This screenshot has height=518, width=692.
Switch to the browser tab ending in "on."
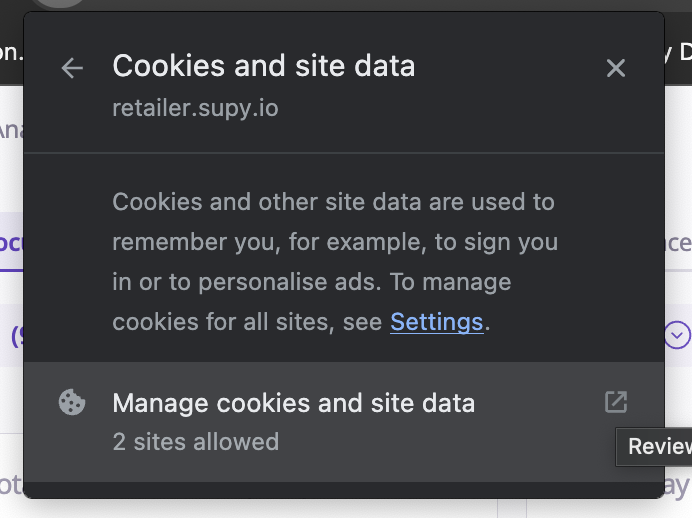(11, 52)
